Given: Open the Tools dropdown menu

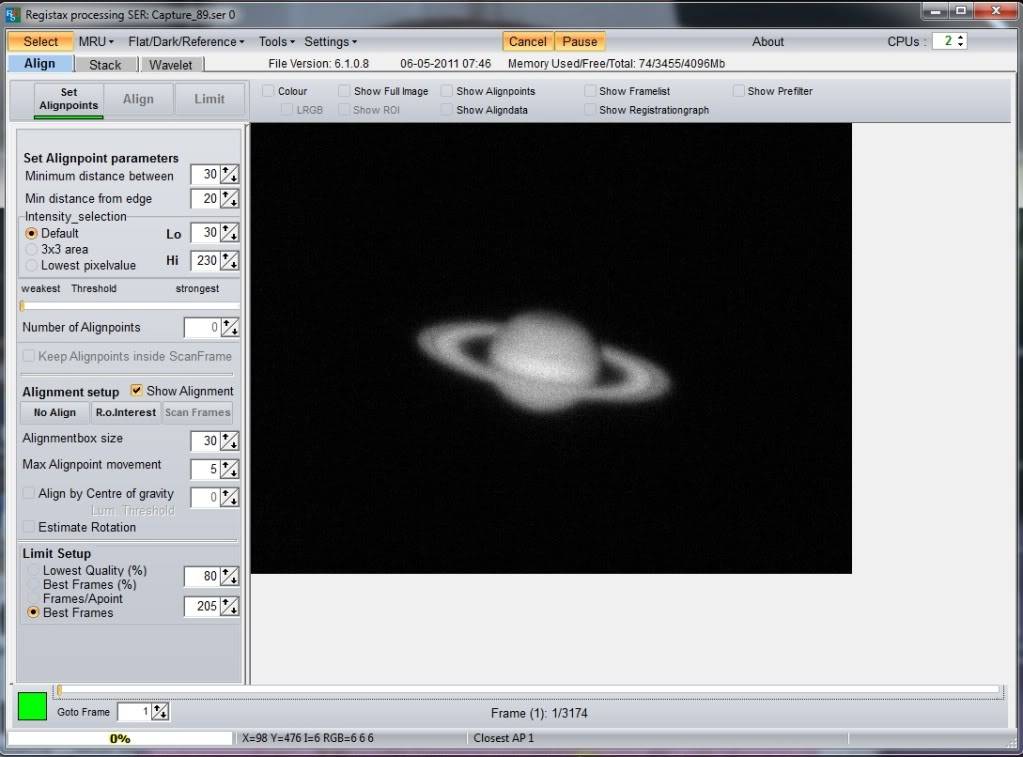Looking at the screenshot, I should pos(277,42).
